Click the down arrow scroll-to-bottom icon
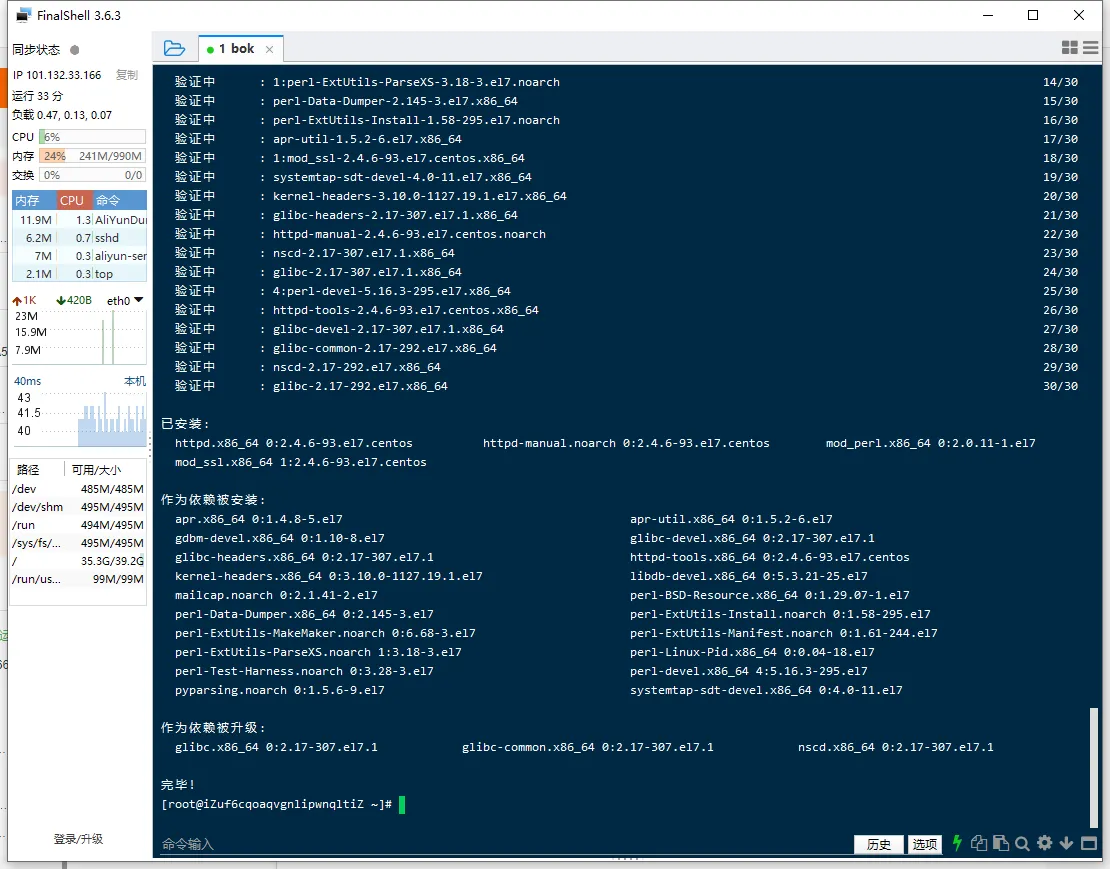1110x869 pixels. tap(1067, 843)
